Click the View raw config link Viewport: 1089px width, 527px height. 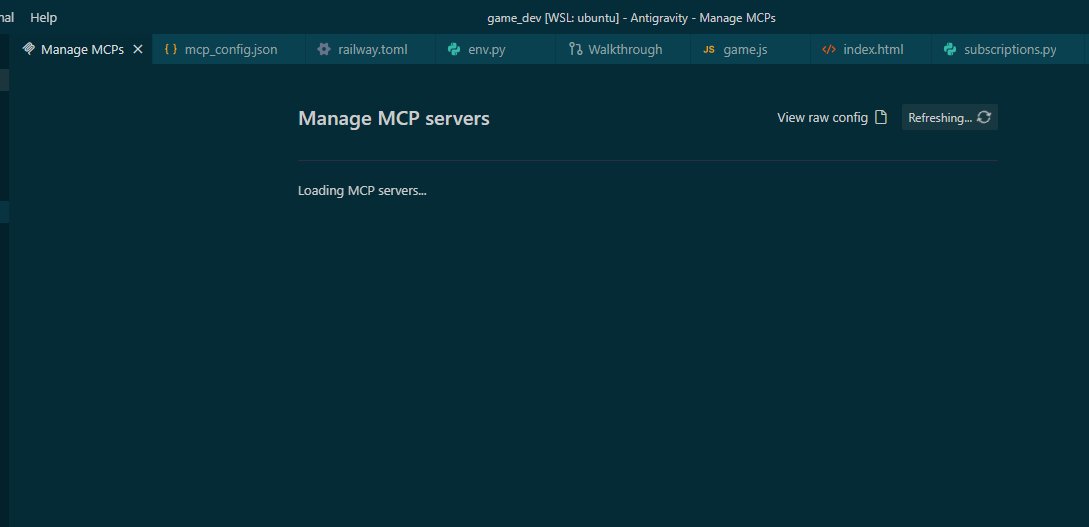(x=822, y=117)
